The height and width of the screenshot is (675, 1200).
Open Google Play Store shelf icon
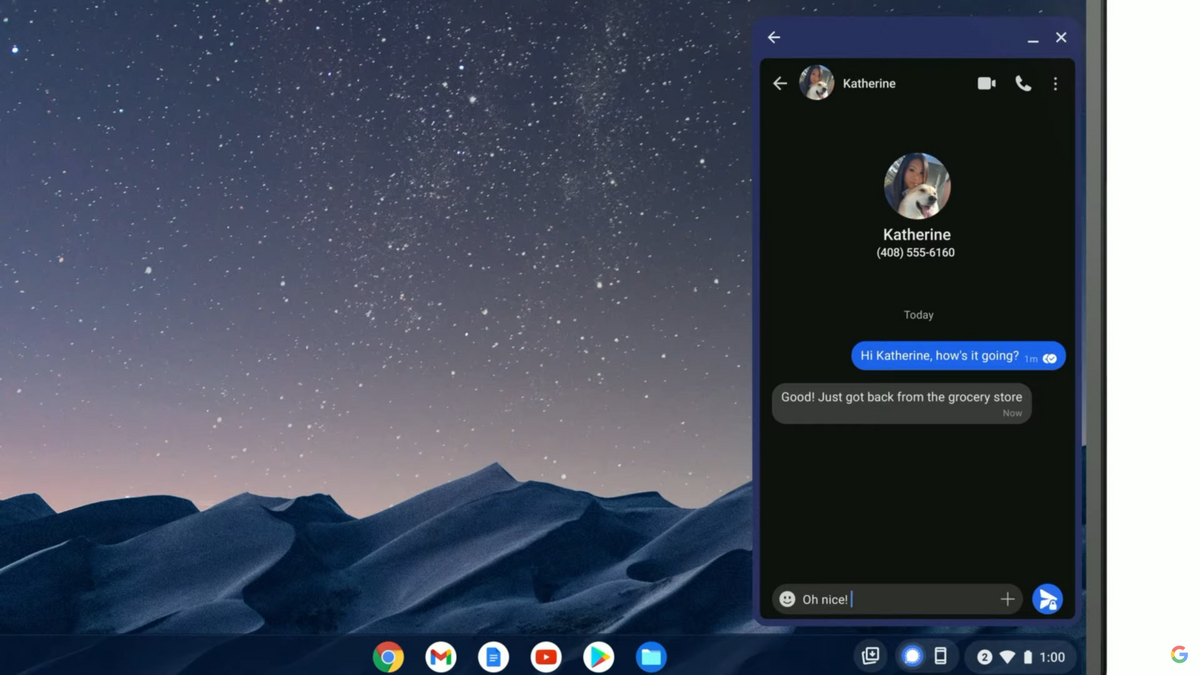[x=598, y=657]
